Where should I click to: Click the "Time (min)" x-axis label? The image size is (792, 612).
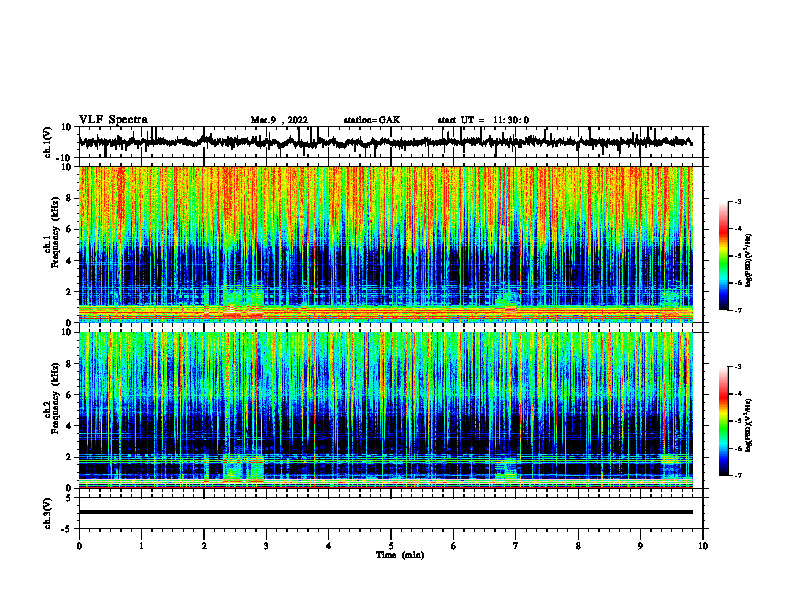pyautogui.click(x=400, y=555)
